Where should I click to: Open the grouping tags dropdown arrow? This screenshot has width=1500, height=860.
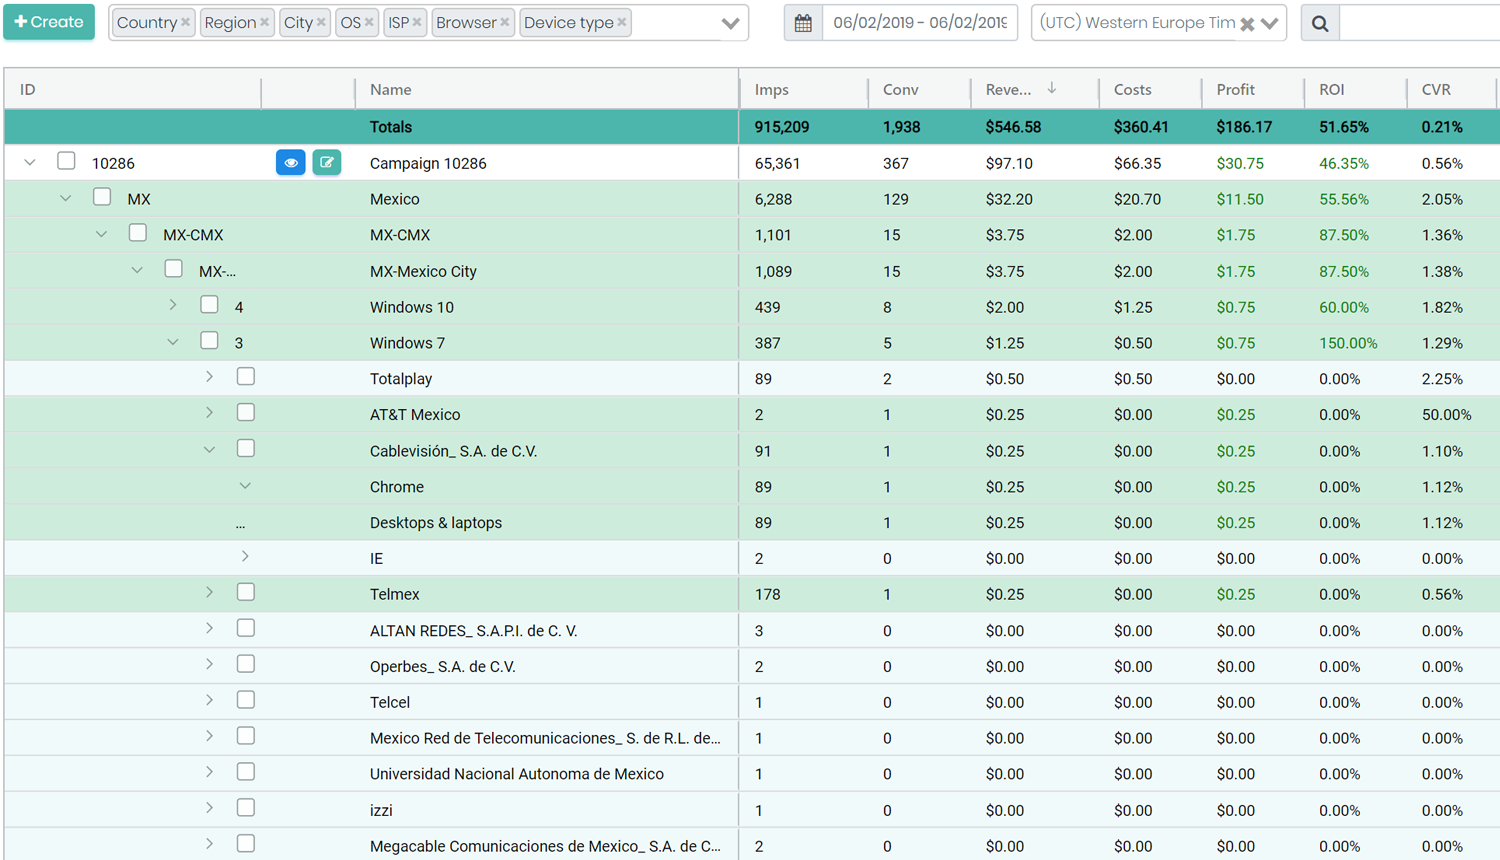[x=730, y=23]
